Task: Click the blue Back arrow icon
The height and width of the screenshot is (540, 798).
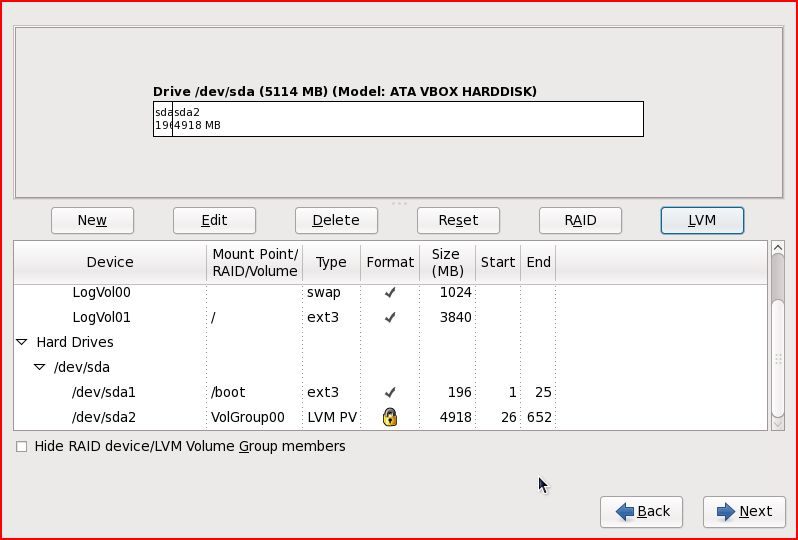Action: coord(626,512)
